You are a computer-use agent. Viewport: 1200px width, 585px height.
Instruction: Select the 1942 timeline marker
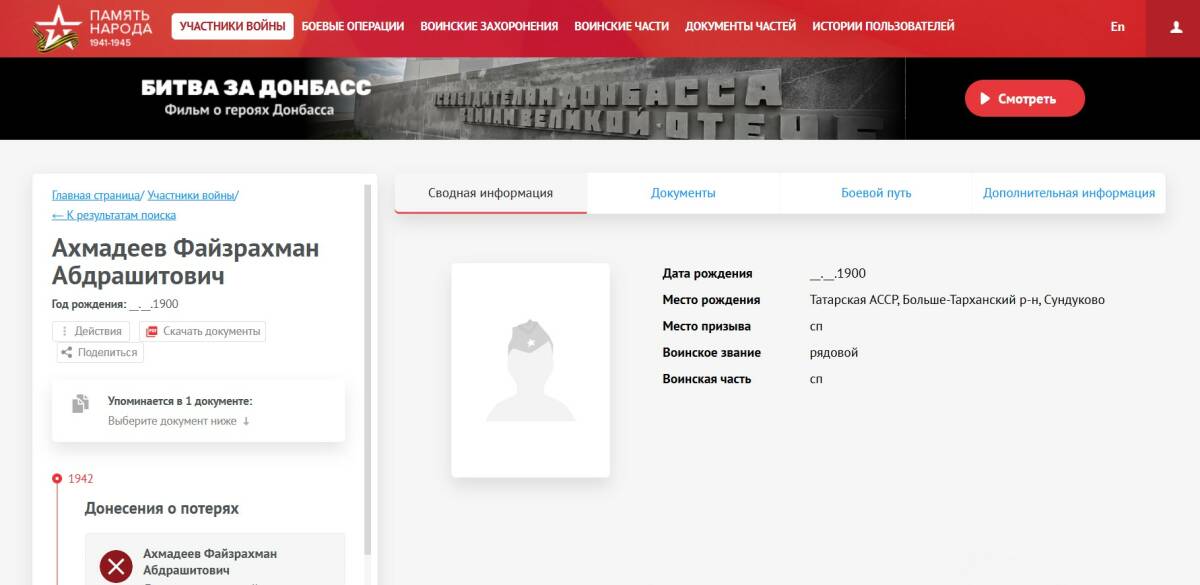[57, 479]
